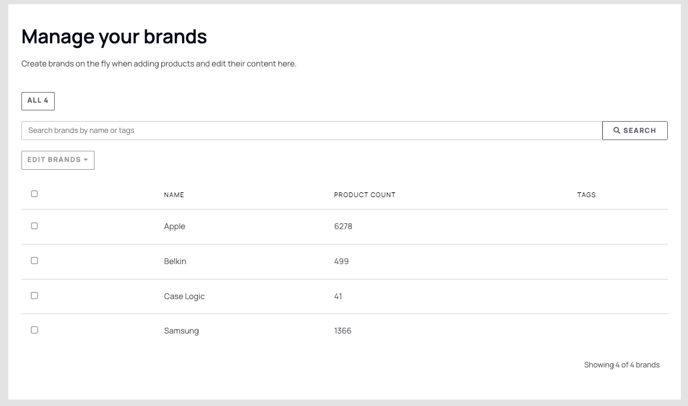688x406 pixels.
Task: Select the Case Logic row checkbox
Action: [x=34, y=295]
